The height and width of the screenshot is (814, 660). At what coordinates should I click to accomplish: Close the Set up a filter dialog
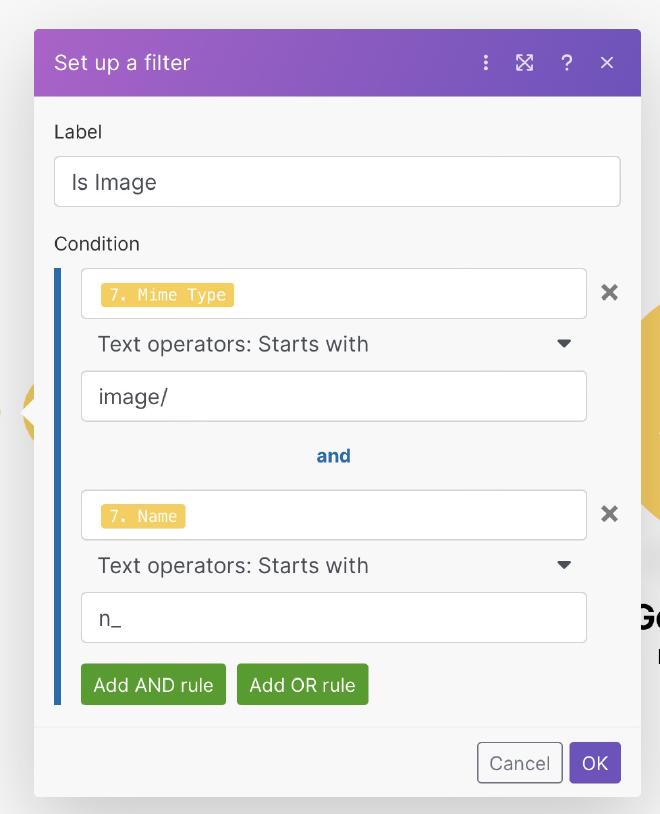click(607, 62)
